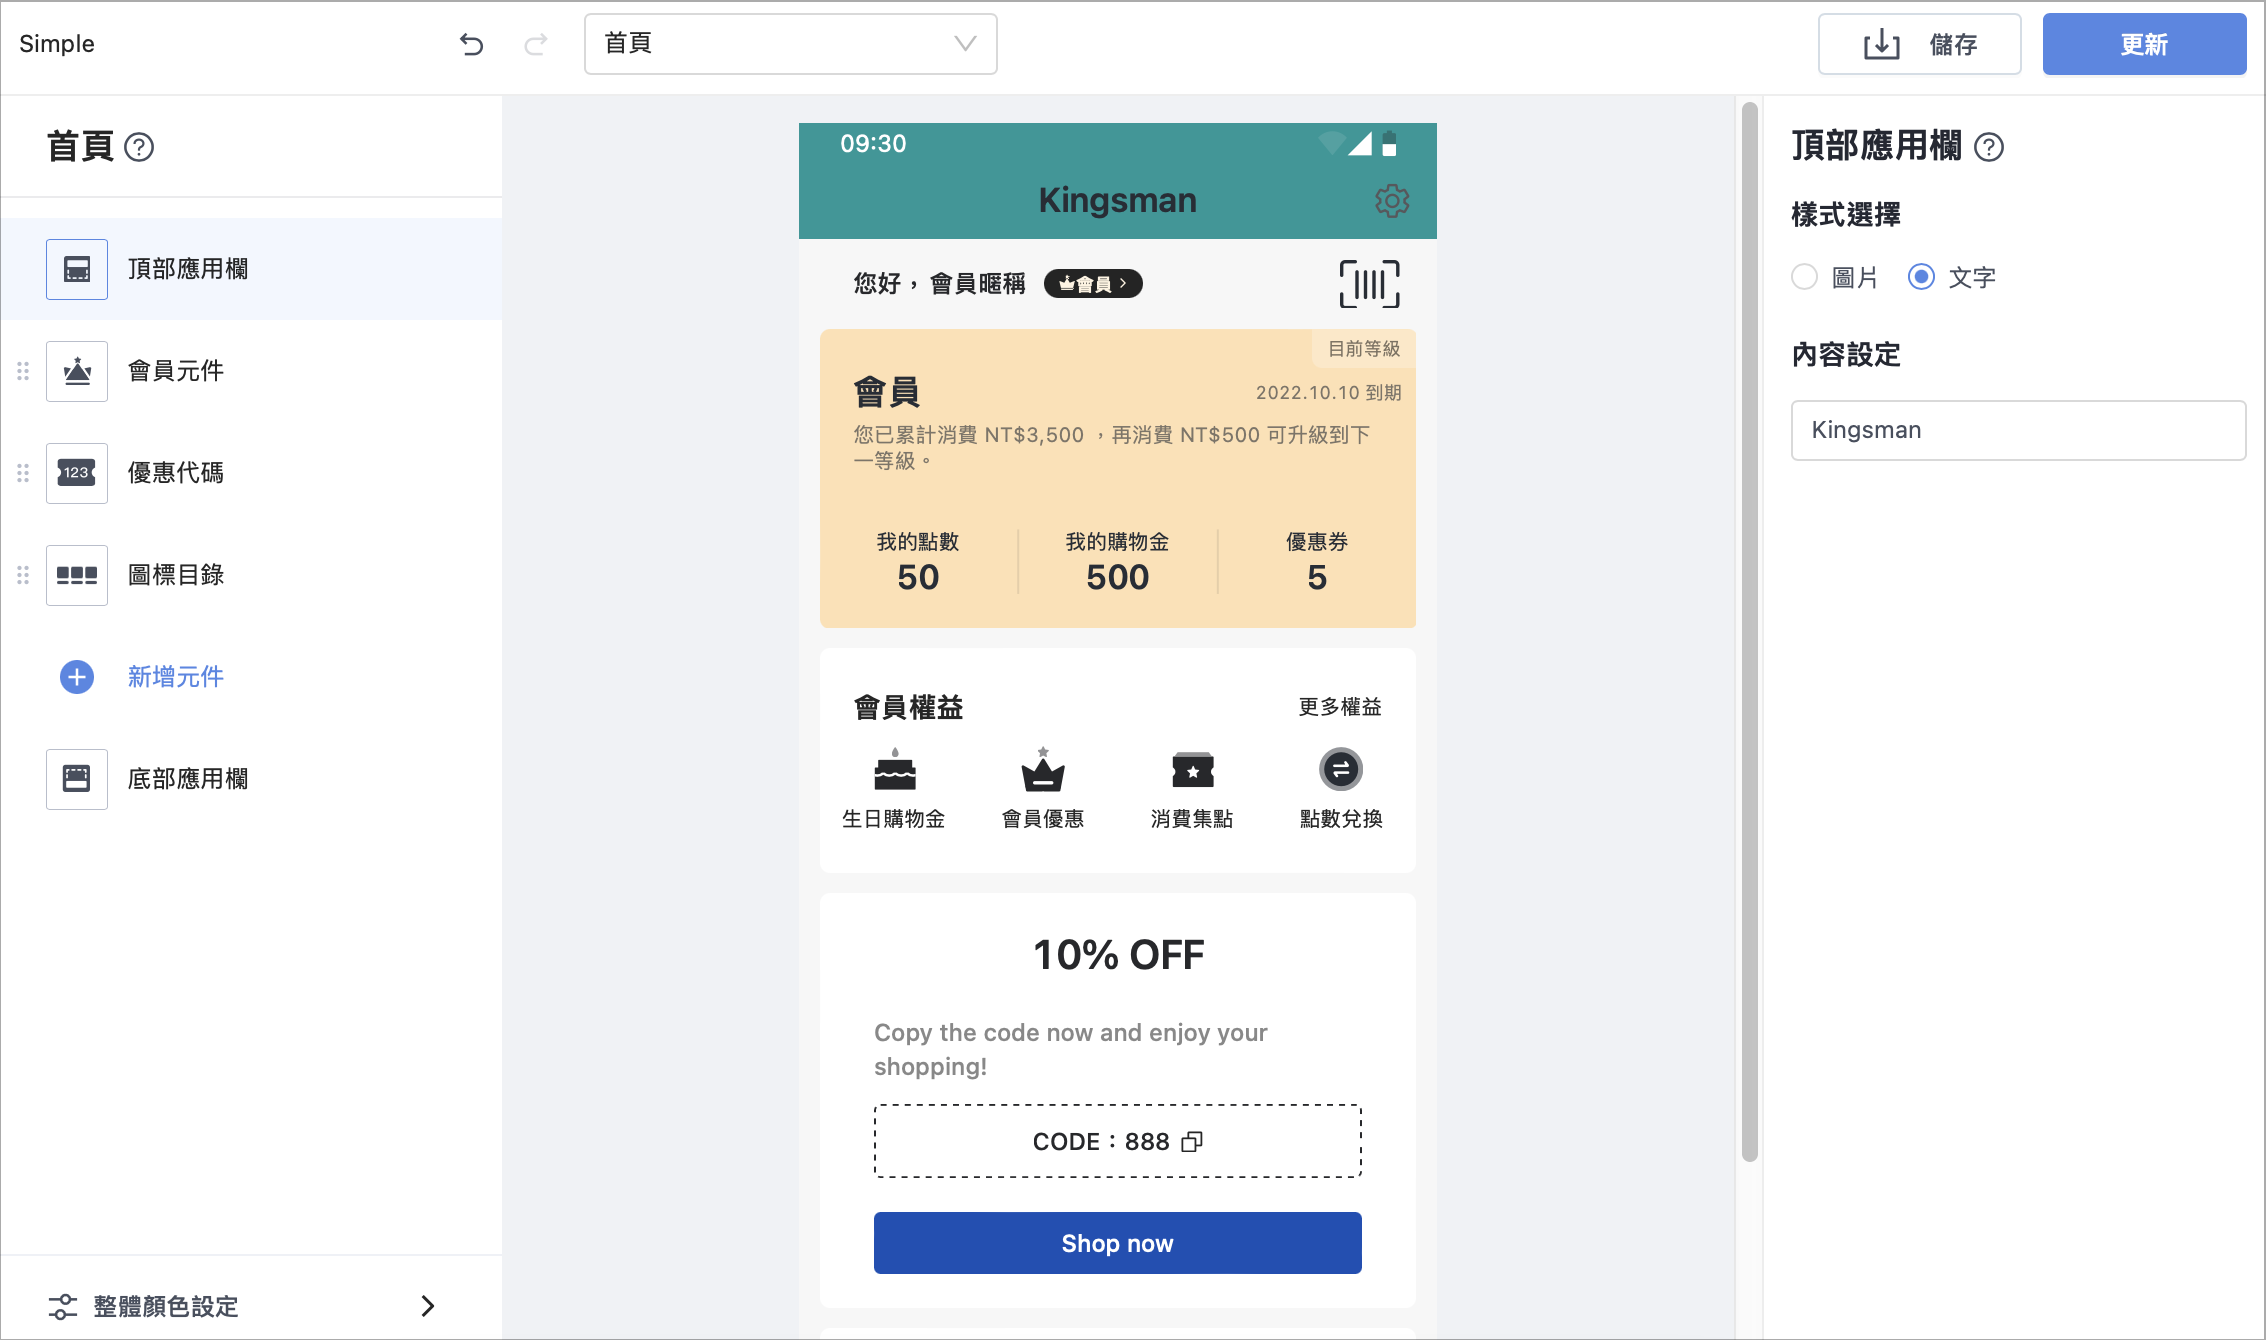Viewport: 2266px width, 1340px height.
Task: Click the 10% OFF heading
Action: coord(1118,955)
